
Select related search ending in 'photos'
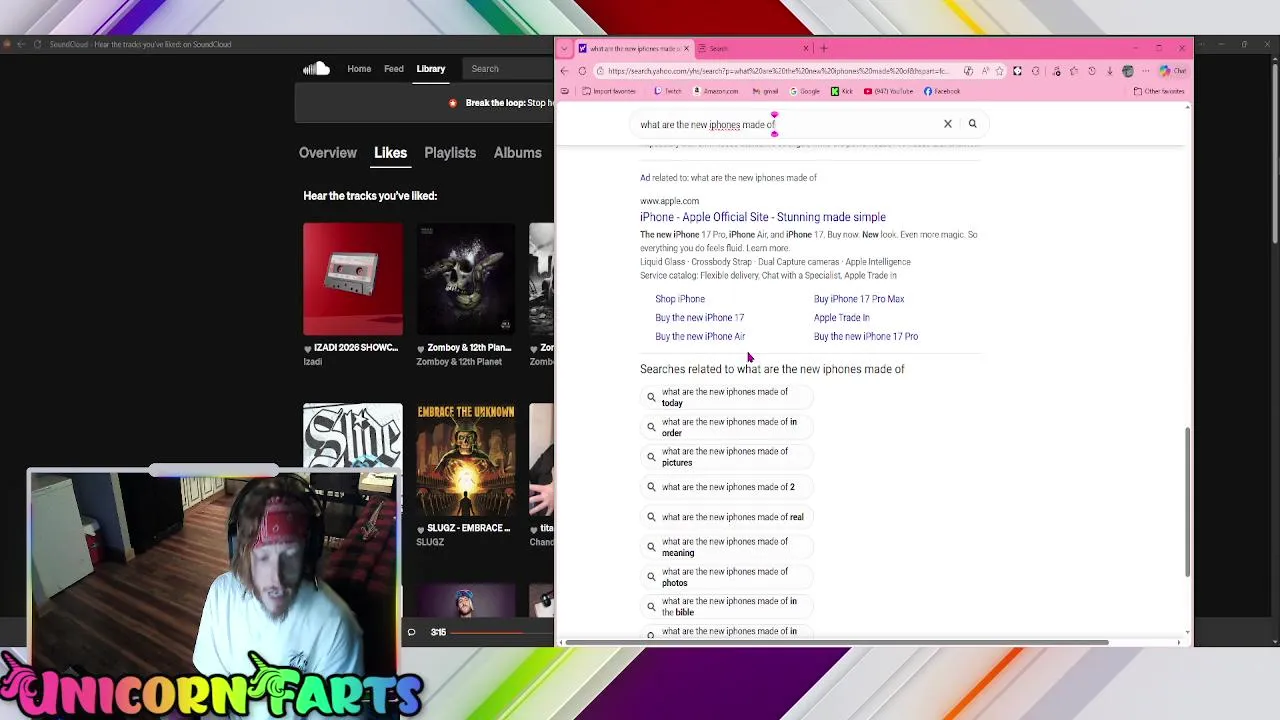(x=725, y=577)
